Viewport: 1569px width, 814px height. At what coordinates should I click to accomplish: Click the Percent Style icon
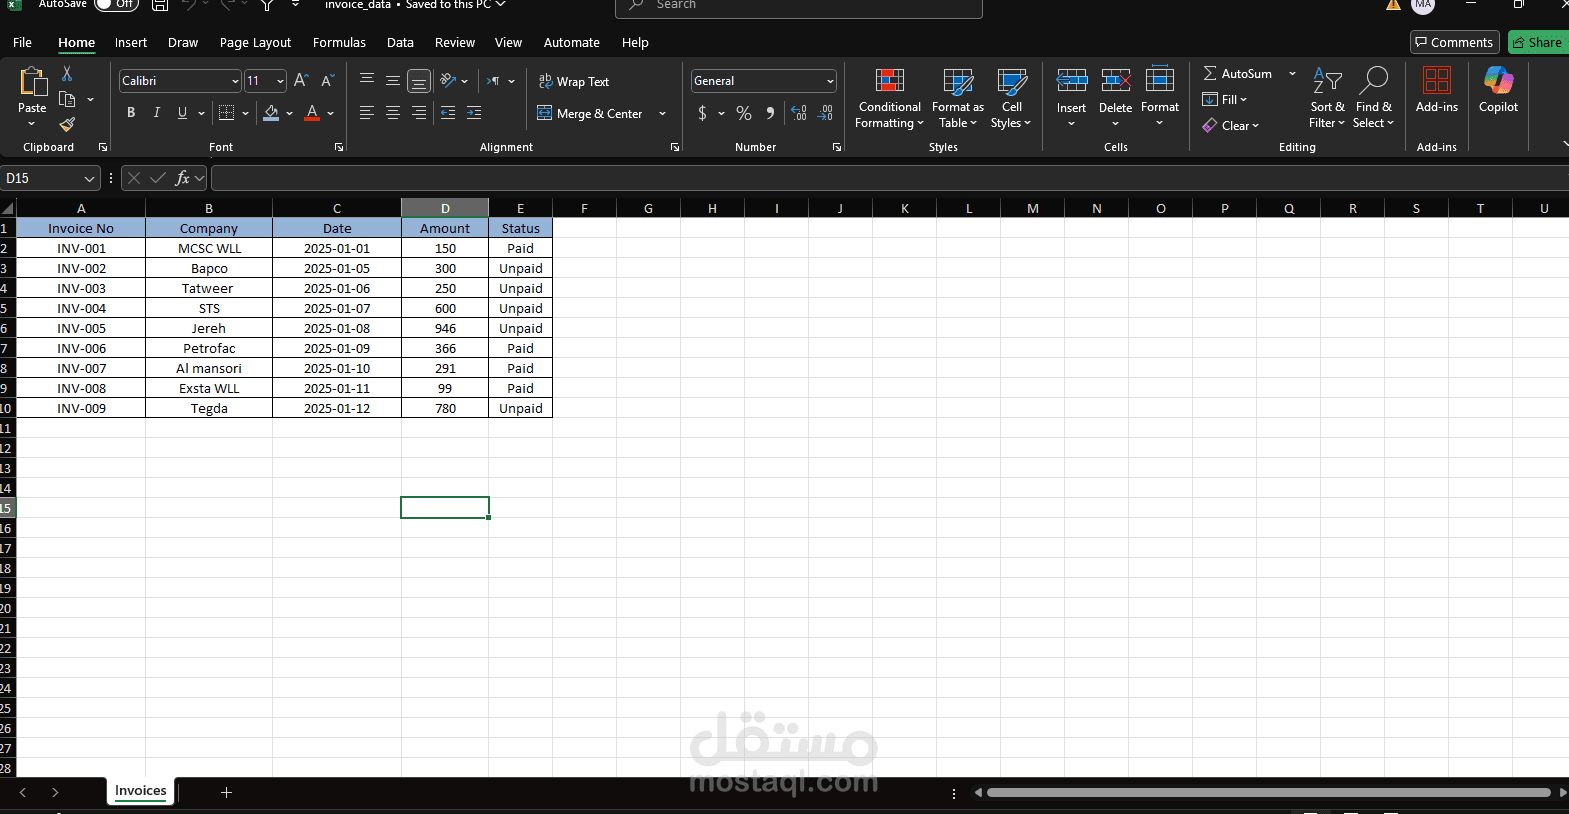[744, 113]
